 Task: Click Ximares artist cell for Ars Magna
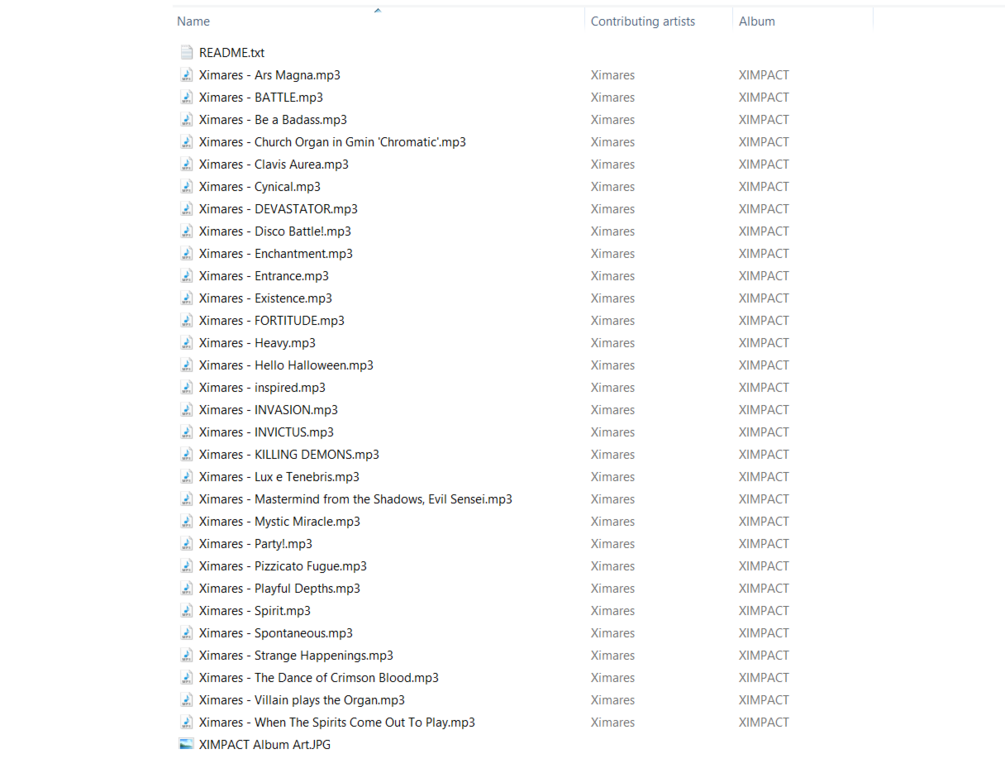pyautogui.click(x=613, y=75)
